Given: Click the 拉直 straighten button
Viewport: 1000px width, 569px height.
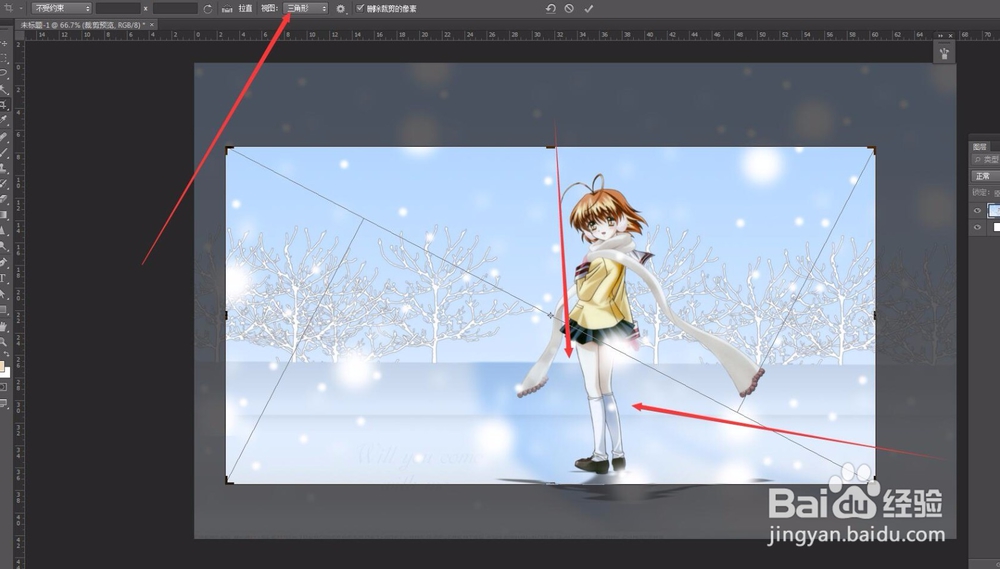Looking at the screenshot, I should click(x=246, y=9).
